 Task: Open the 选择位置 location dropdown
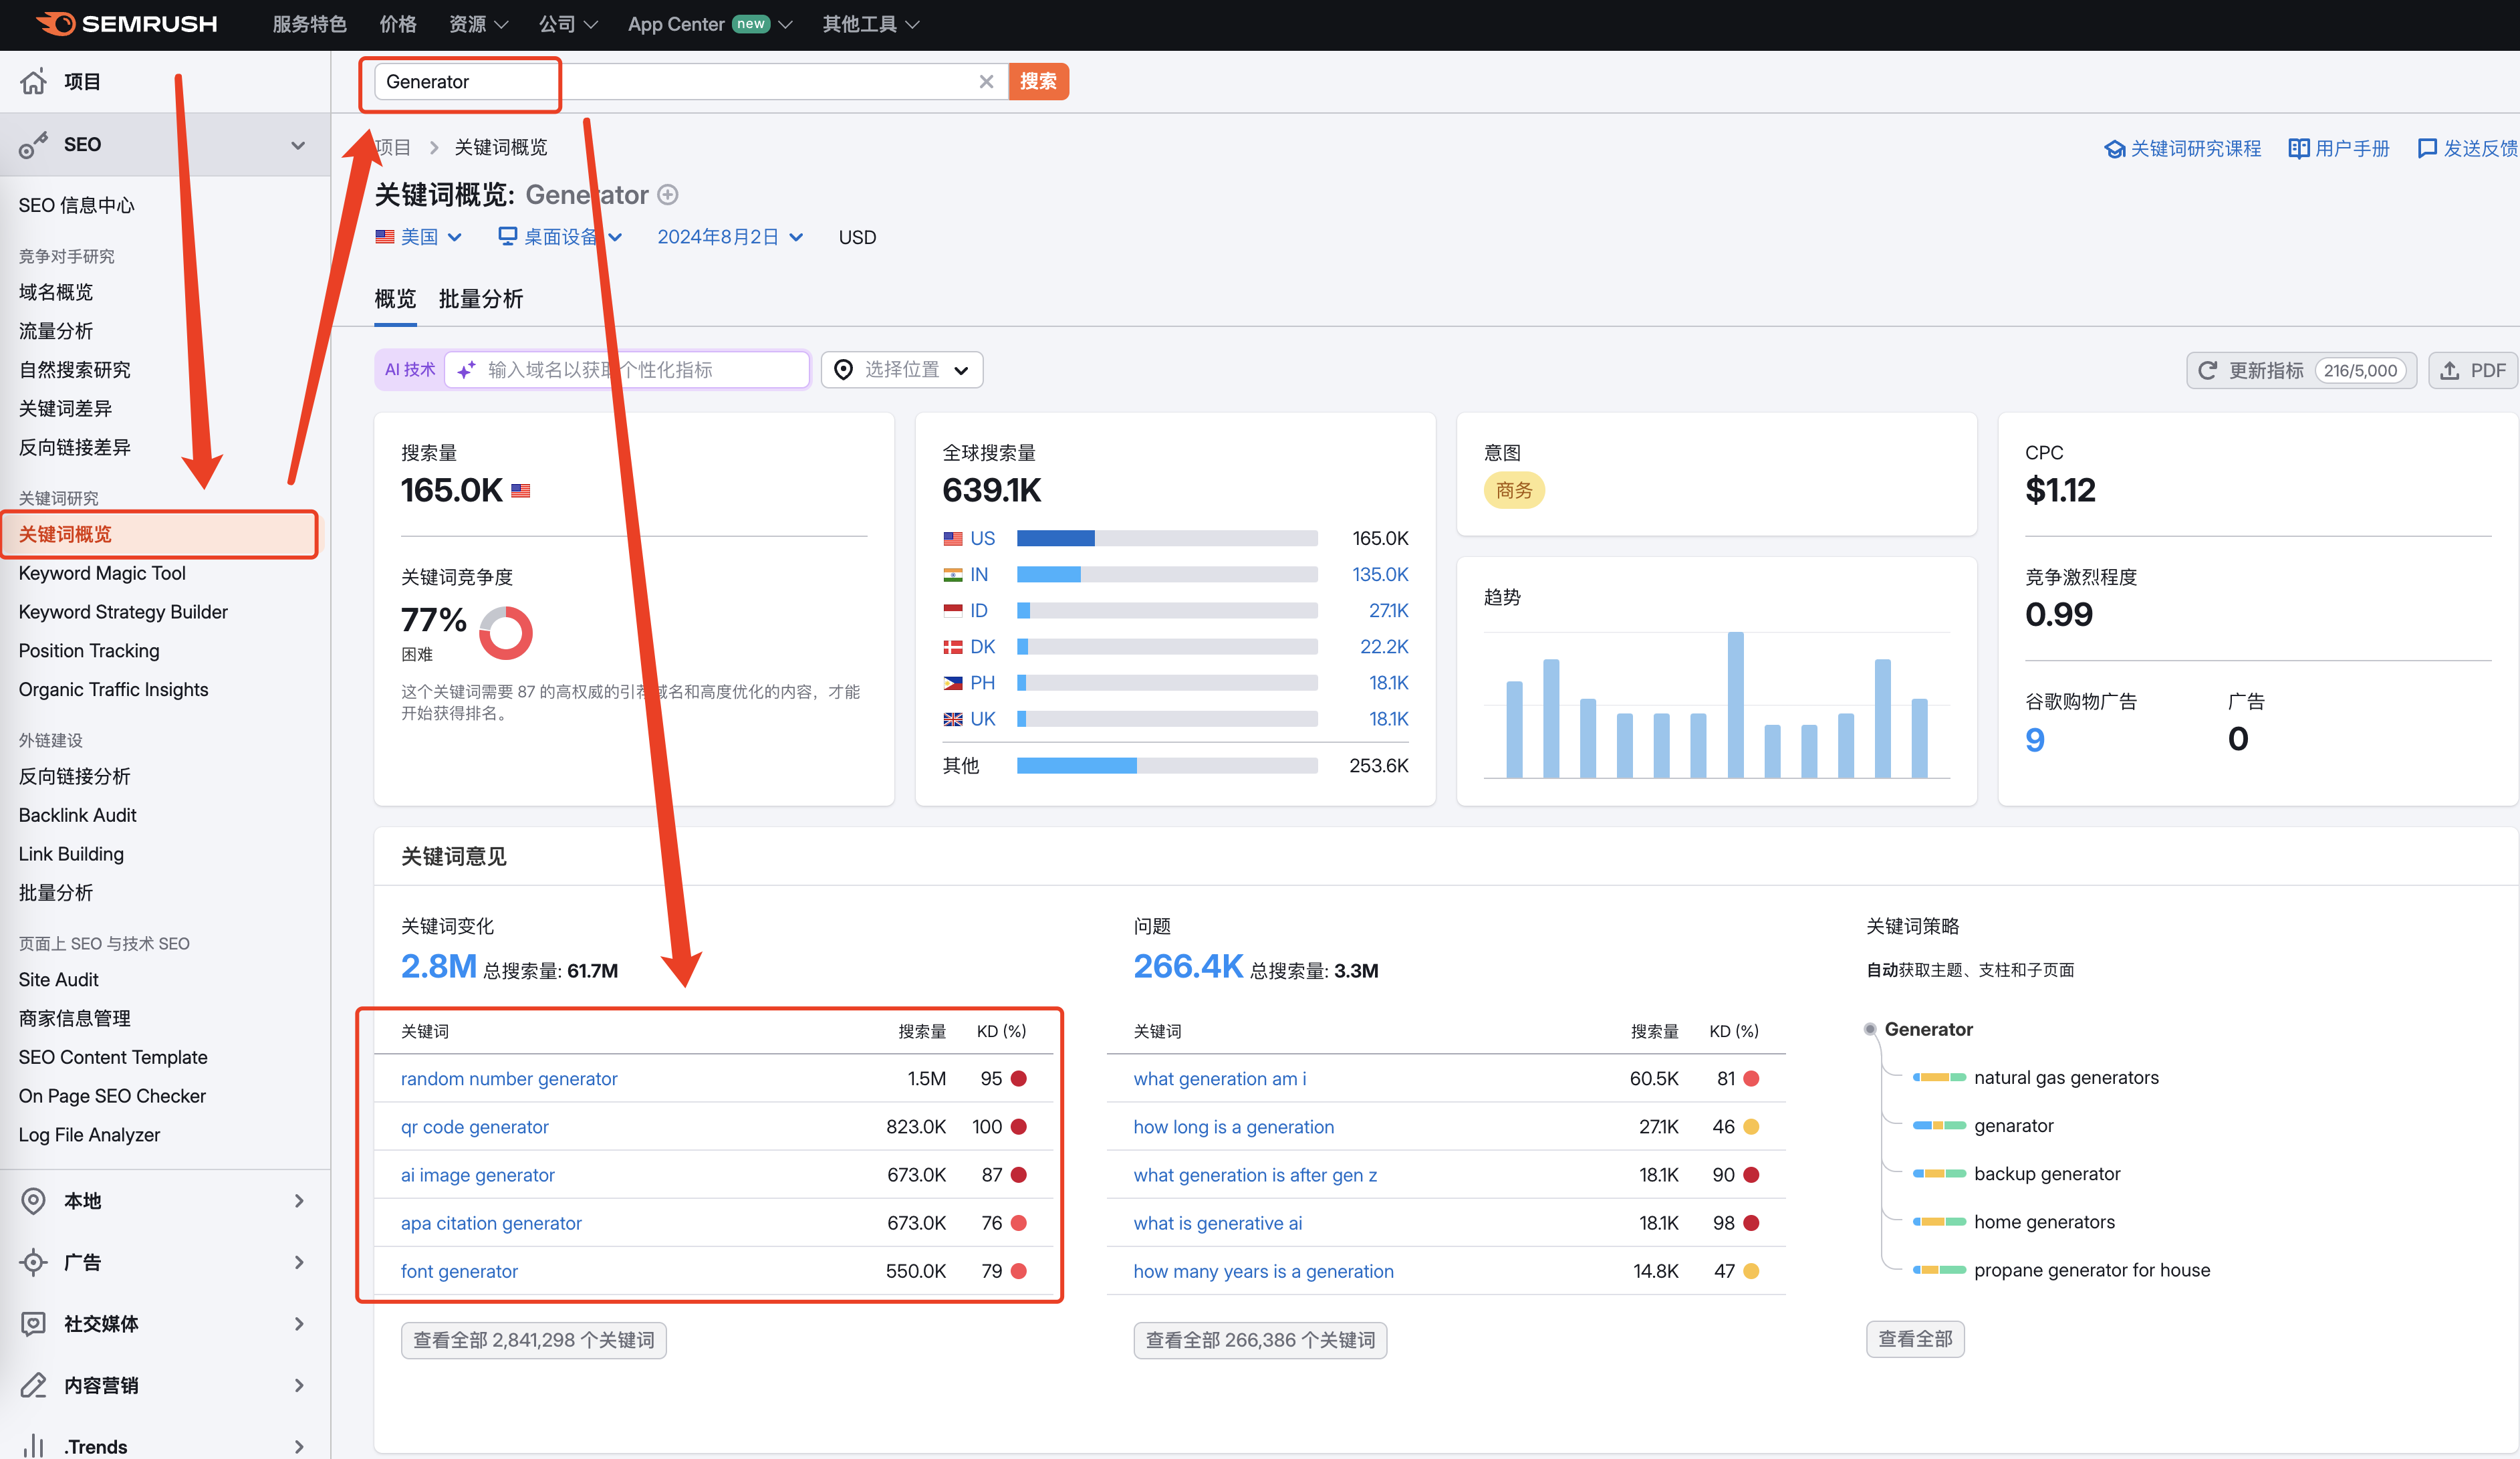click(x=902, y=370)
